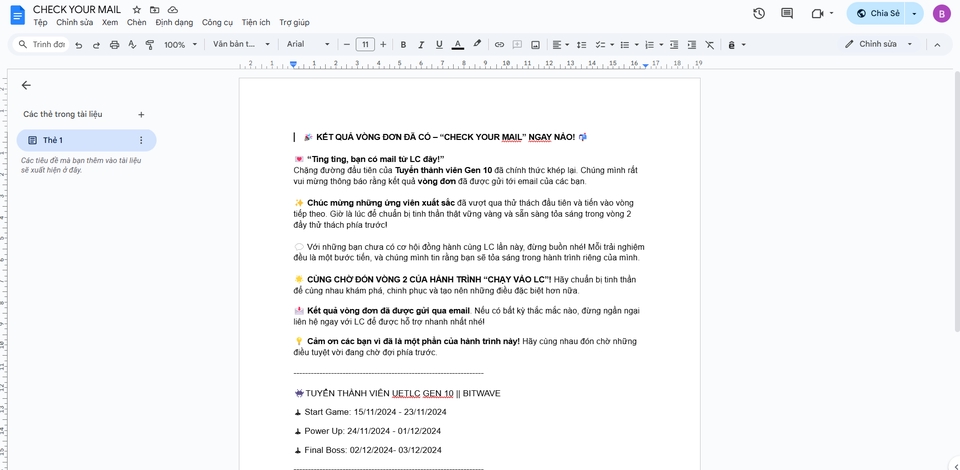The height and width of the screenshot is (470, 960).
Task: Add a new document tab
Action: tap(141, 114)
